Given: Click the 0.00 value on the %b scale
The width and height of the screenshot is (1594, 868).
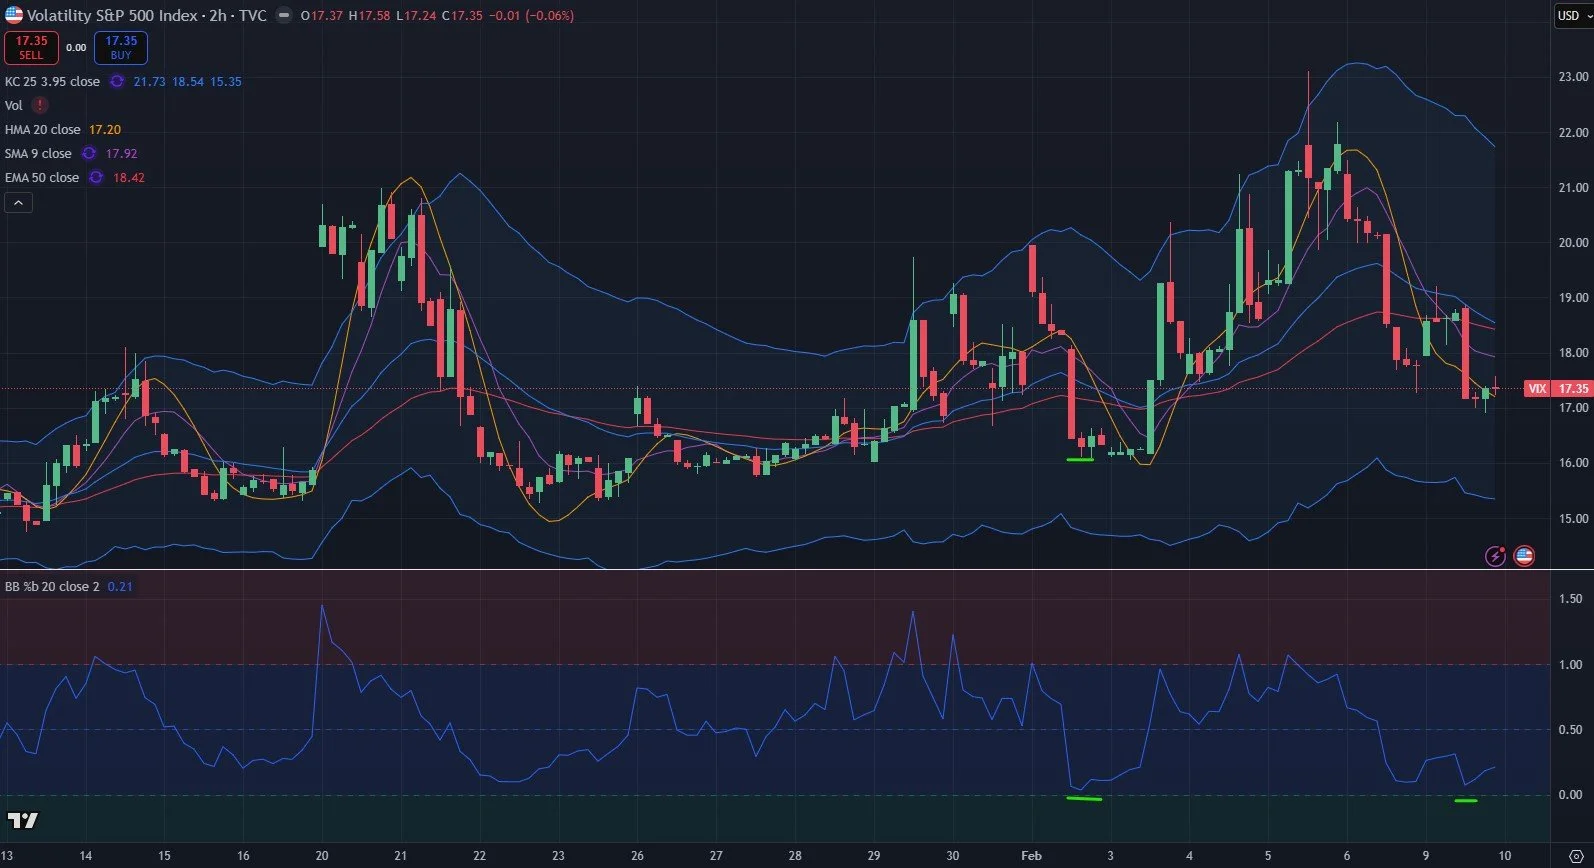Looking at the screenshot, I should click(x=1571, y=794).
